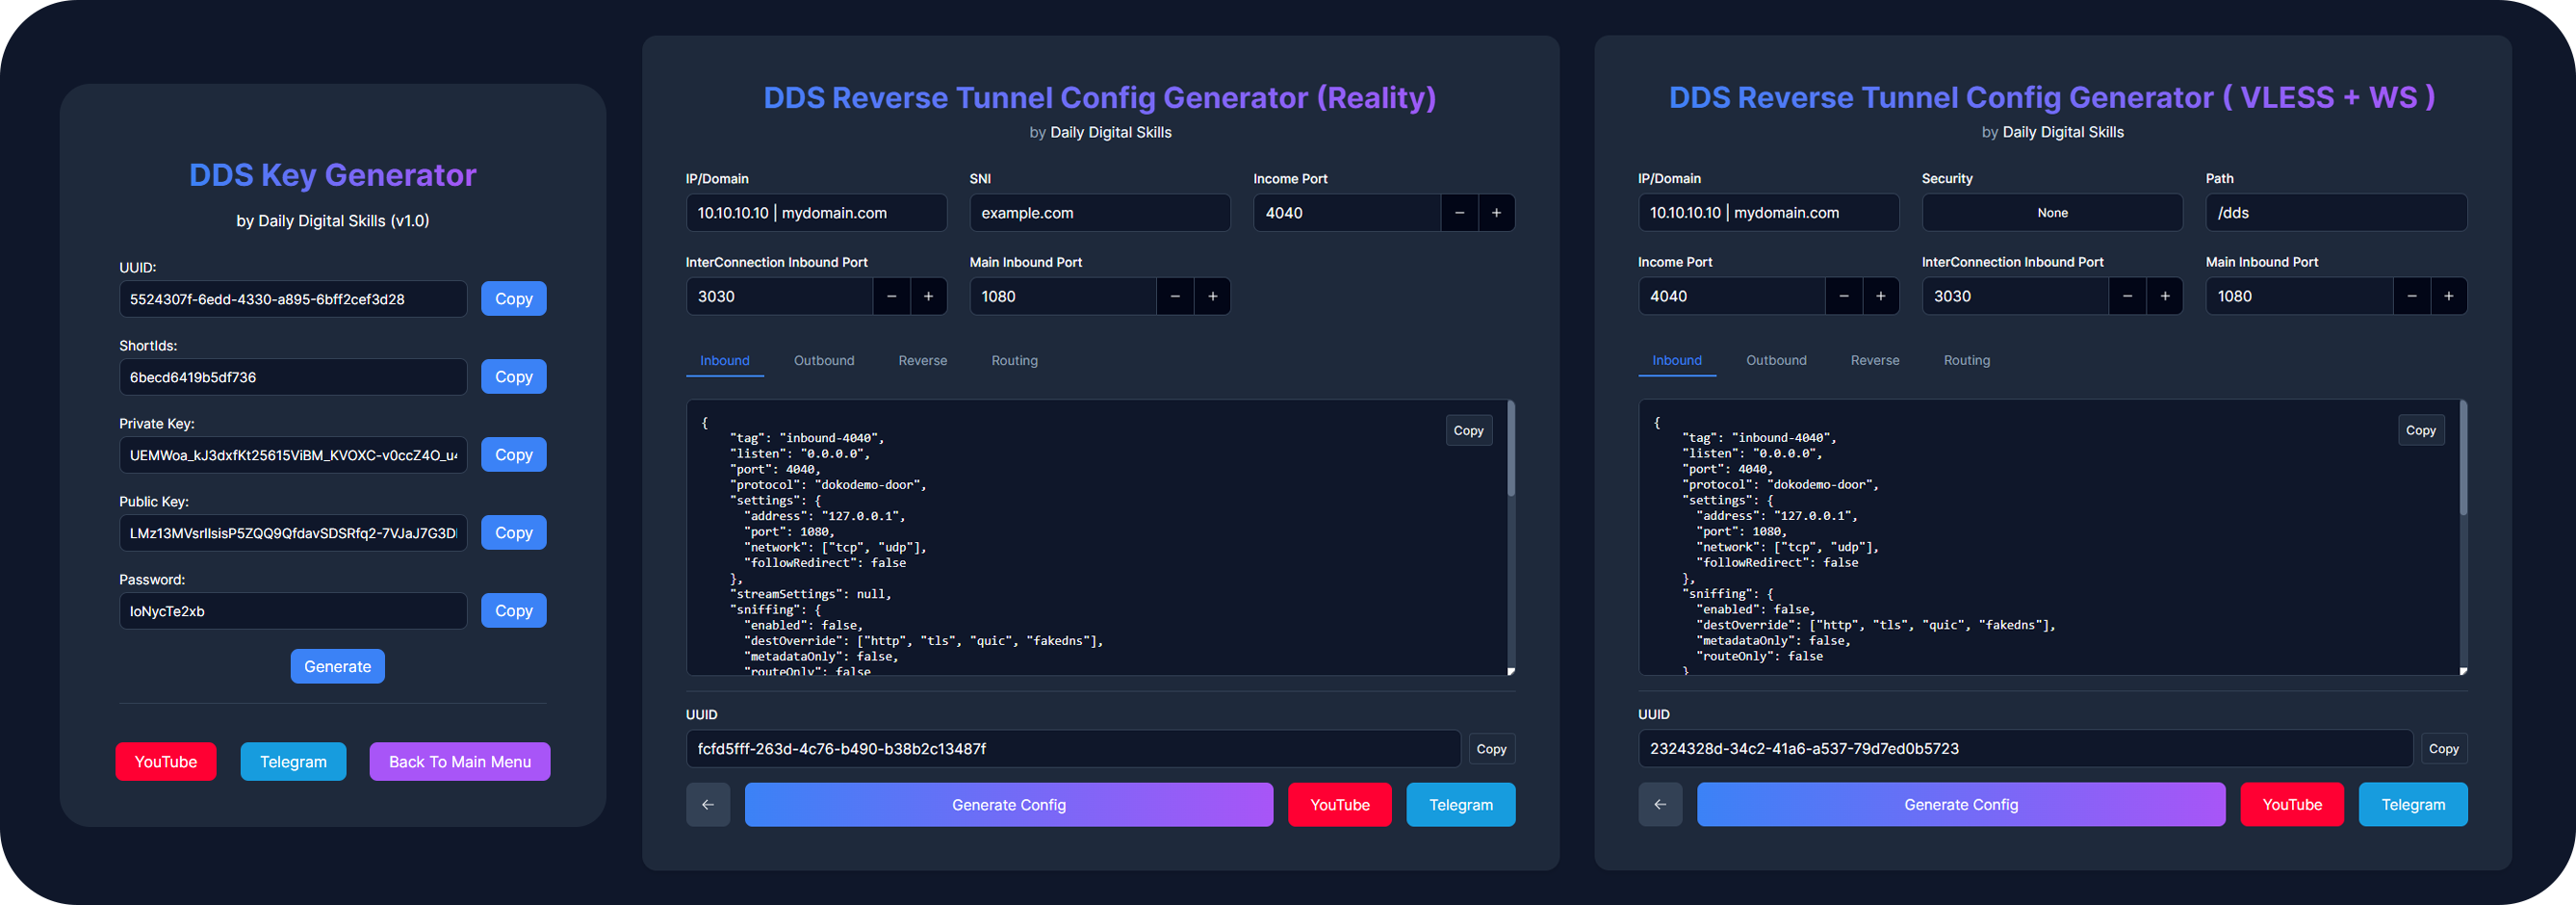Copy inbound config code in VLESS + WS panel
The width and height of the screenshot is (2576, 905).
(2420, 431)
